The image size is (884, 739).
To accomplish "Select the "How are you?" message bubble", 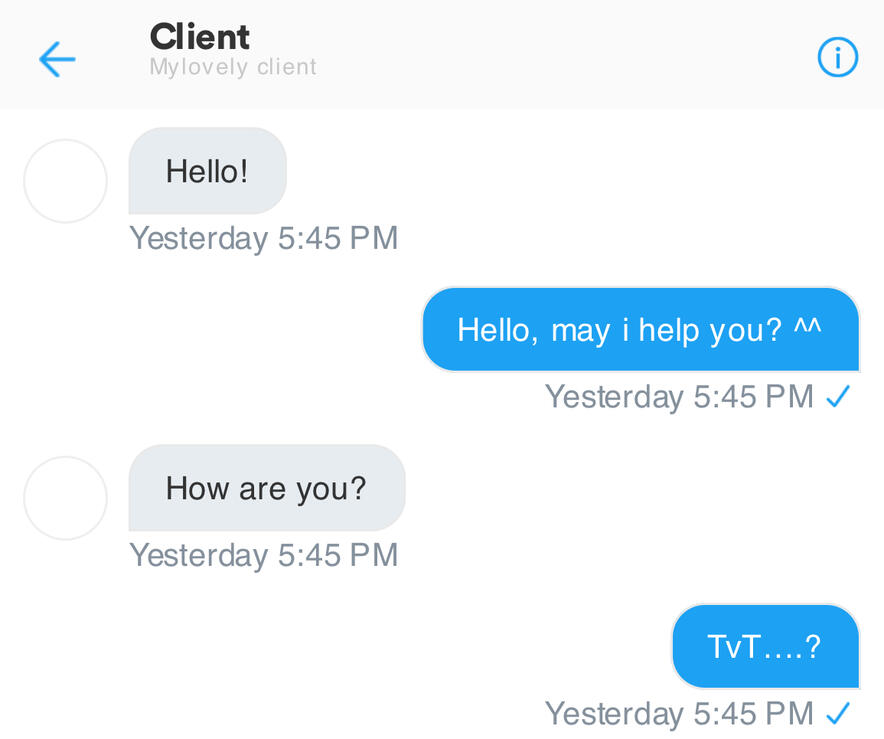I will click(266, 488).
